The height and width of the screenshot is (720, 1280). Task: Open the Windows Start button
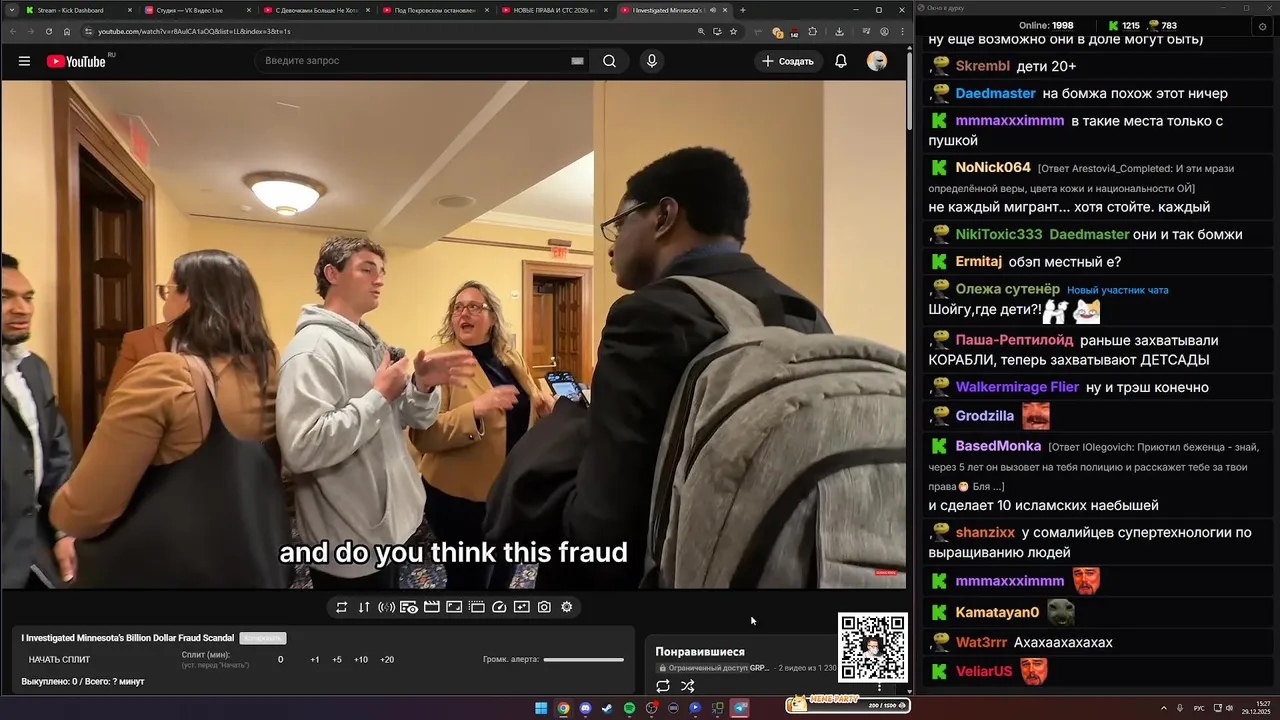(x=541, y=708)
